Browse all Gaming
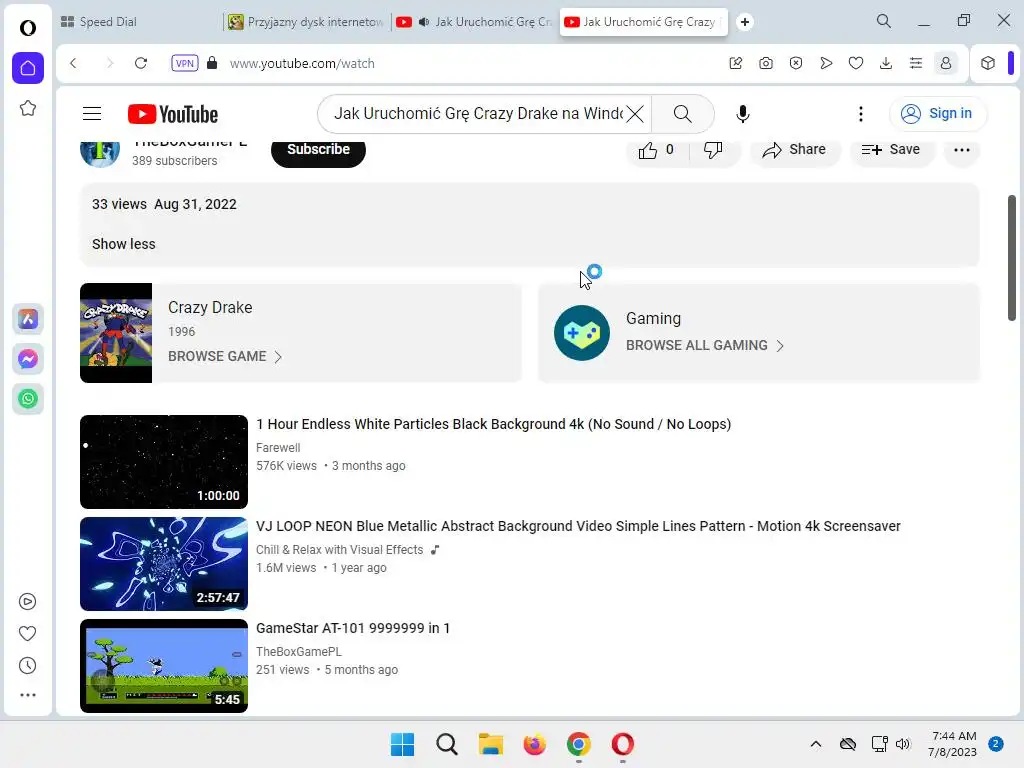The image size is (1024, 768). 705,345
